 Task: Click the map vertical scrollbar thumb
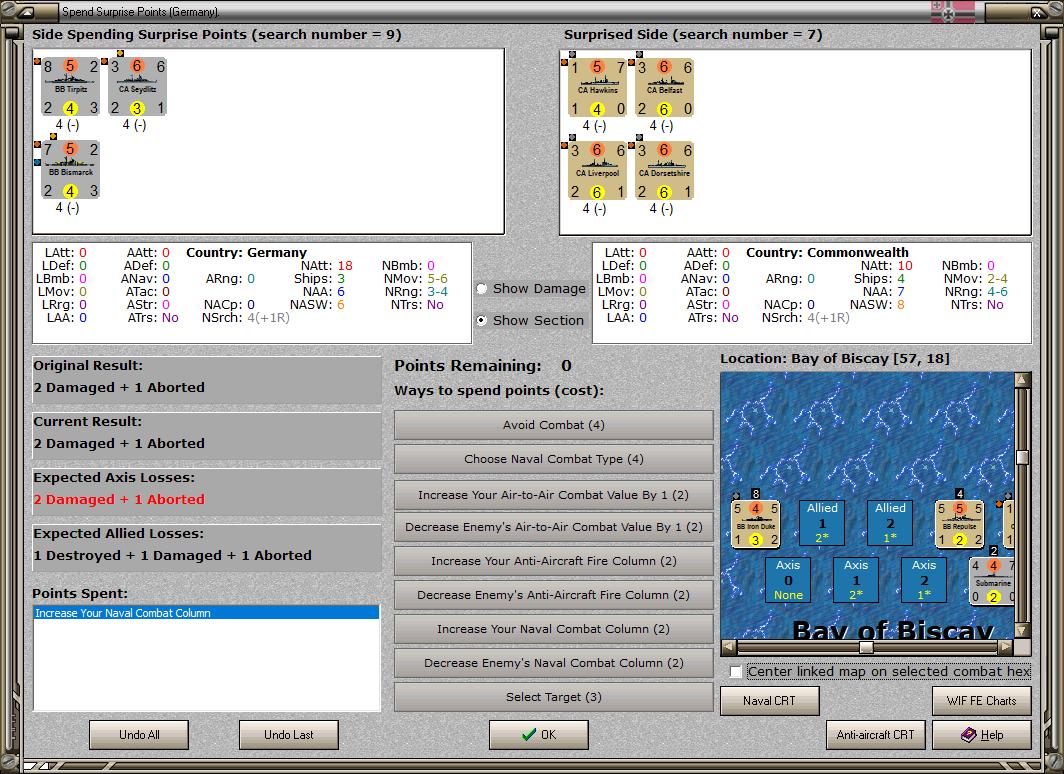(x=1022, y=457)
